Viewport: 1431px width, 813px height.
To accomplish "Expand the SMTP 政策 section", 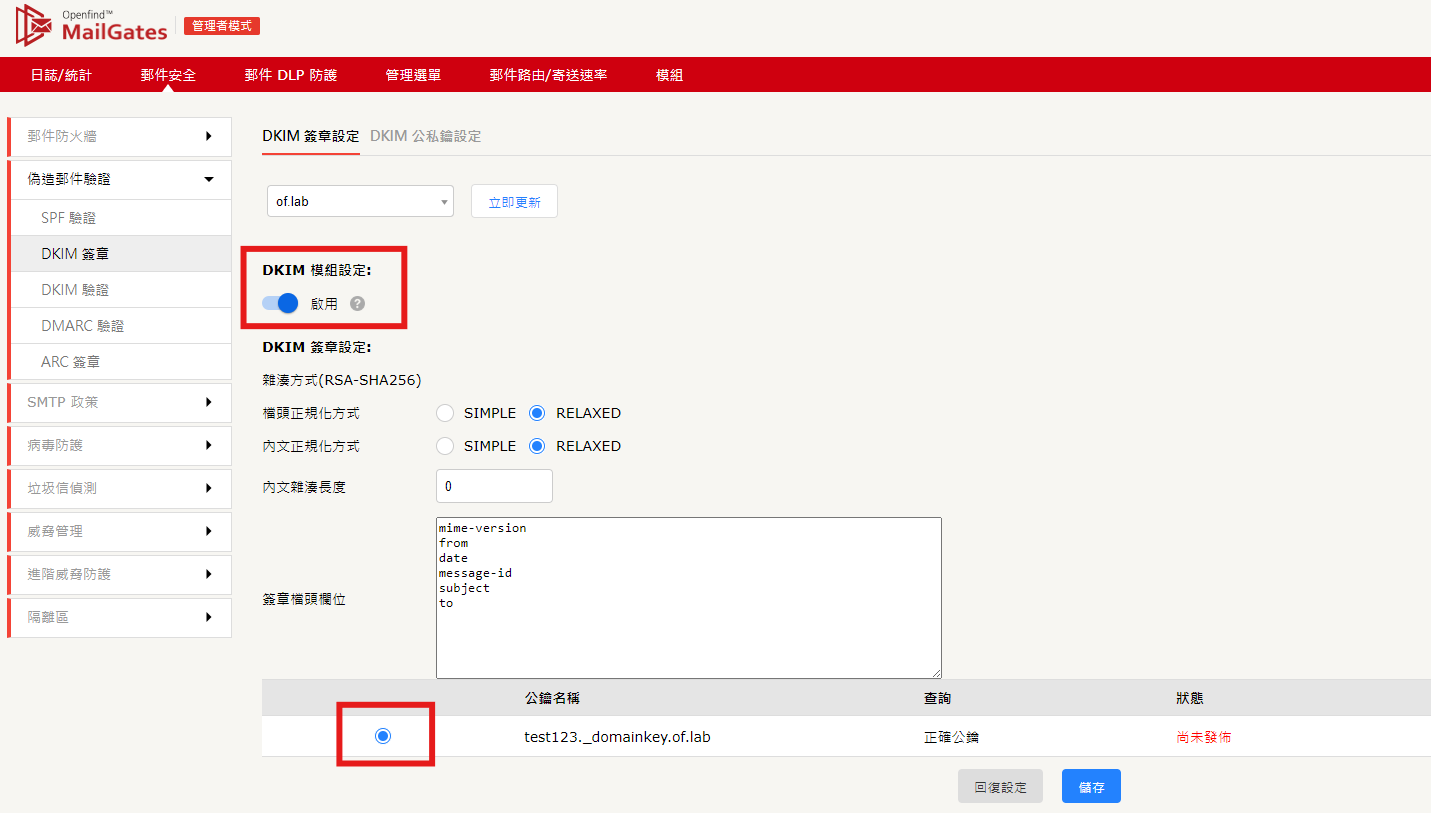I will [x=119, y=402].
